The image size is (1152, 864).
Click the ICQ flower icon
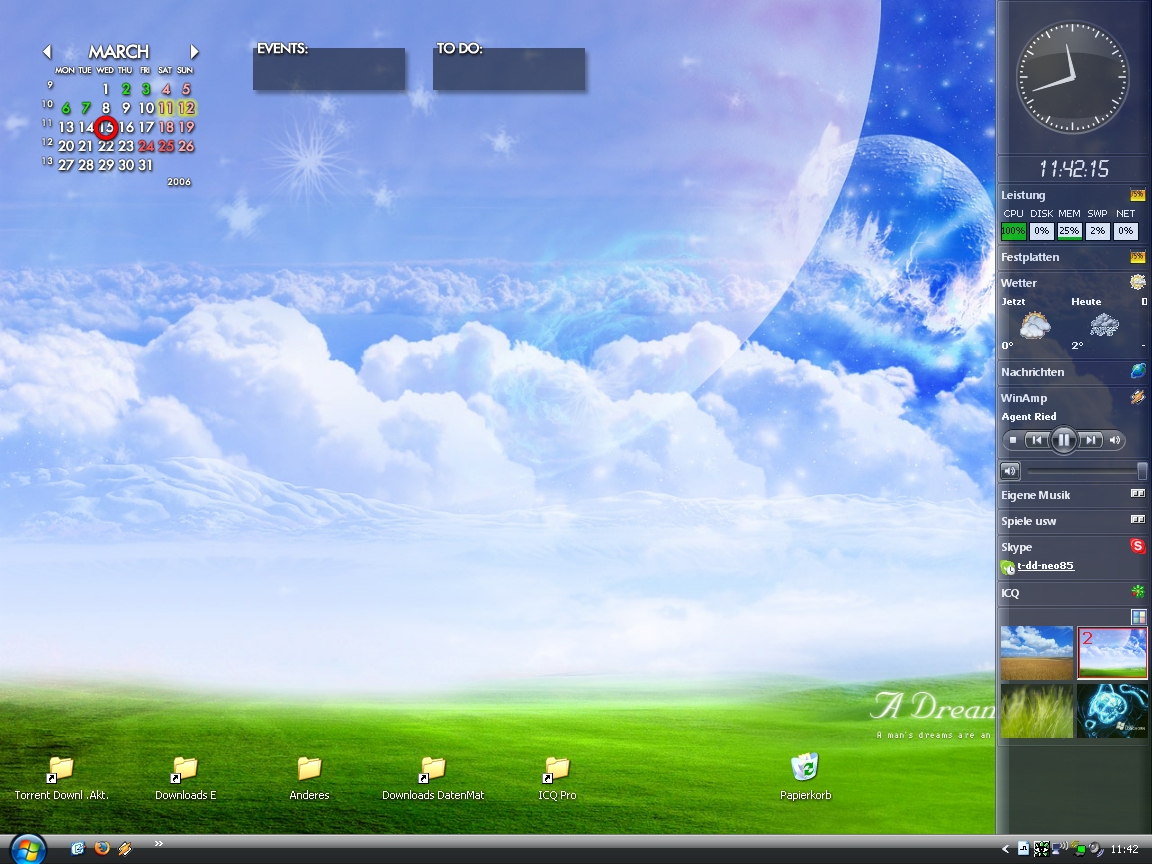(x=1137, y=592)
